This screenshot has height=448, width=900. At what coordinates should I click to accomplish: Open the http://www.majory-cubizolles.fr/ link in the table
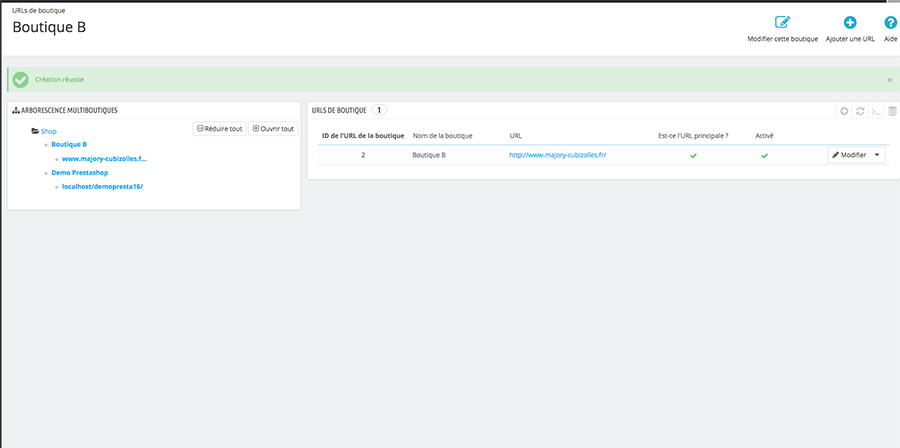[557, 155]
